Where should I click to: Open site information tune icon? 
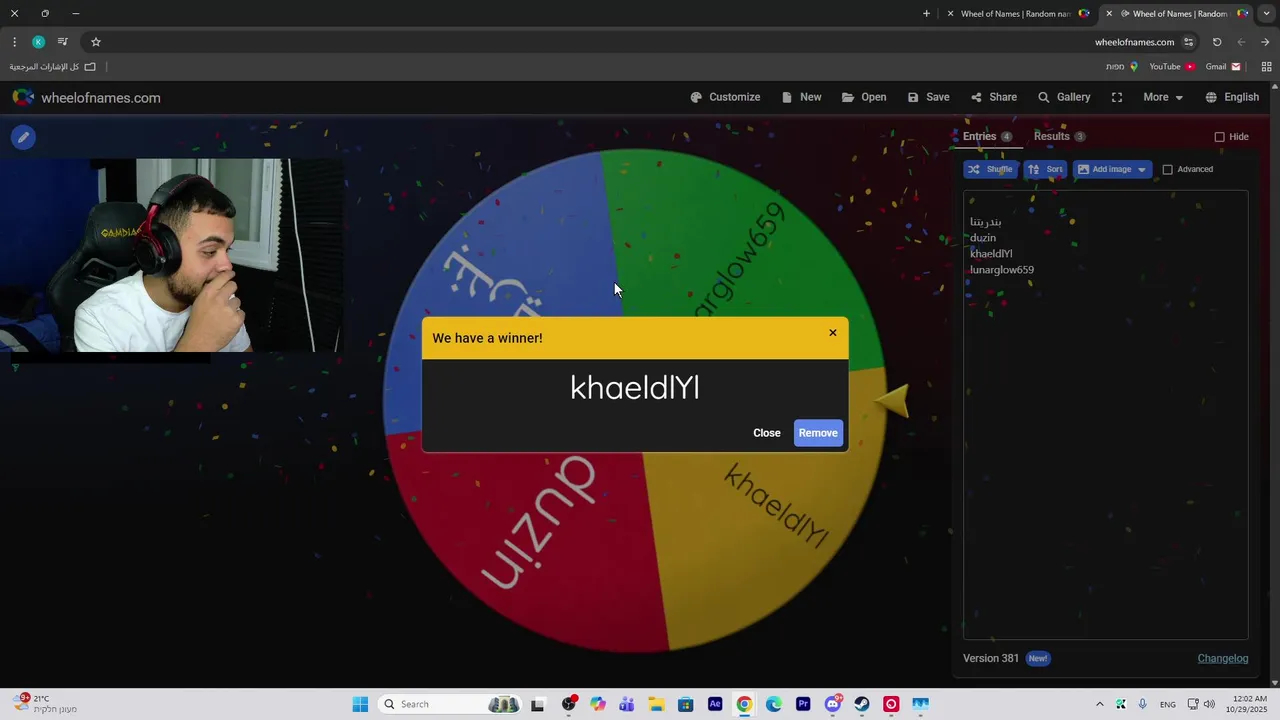pos(1188,42)
